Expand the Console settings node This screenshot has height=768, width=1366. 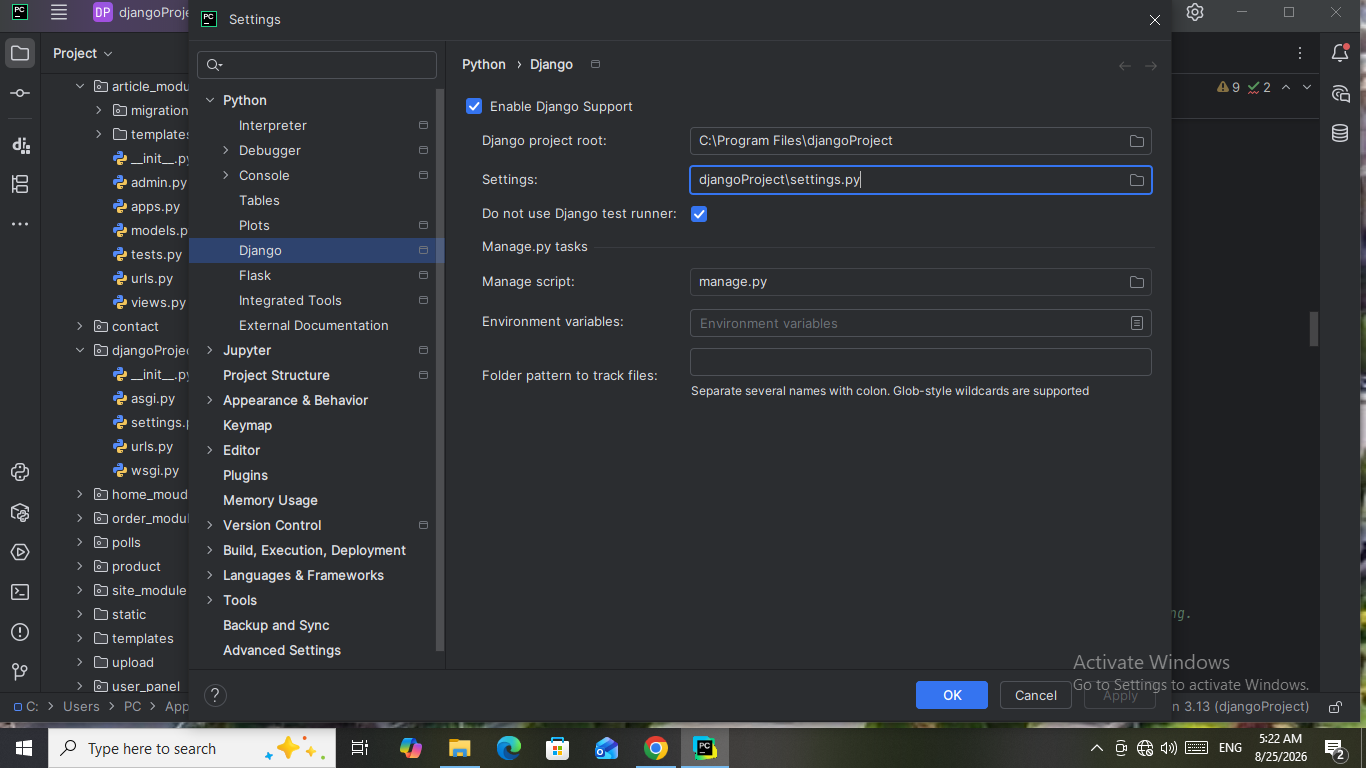[226, 175]
